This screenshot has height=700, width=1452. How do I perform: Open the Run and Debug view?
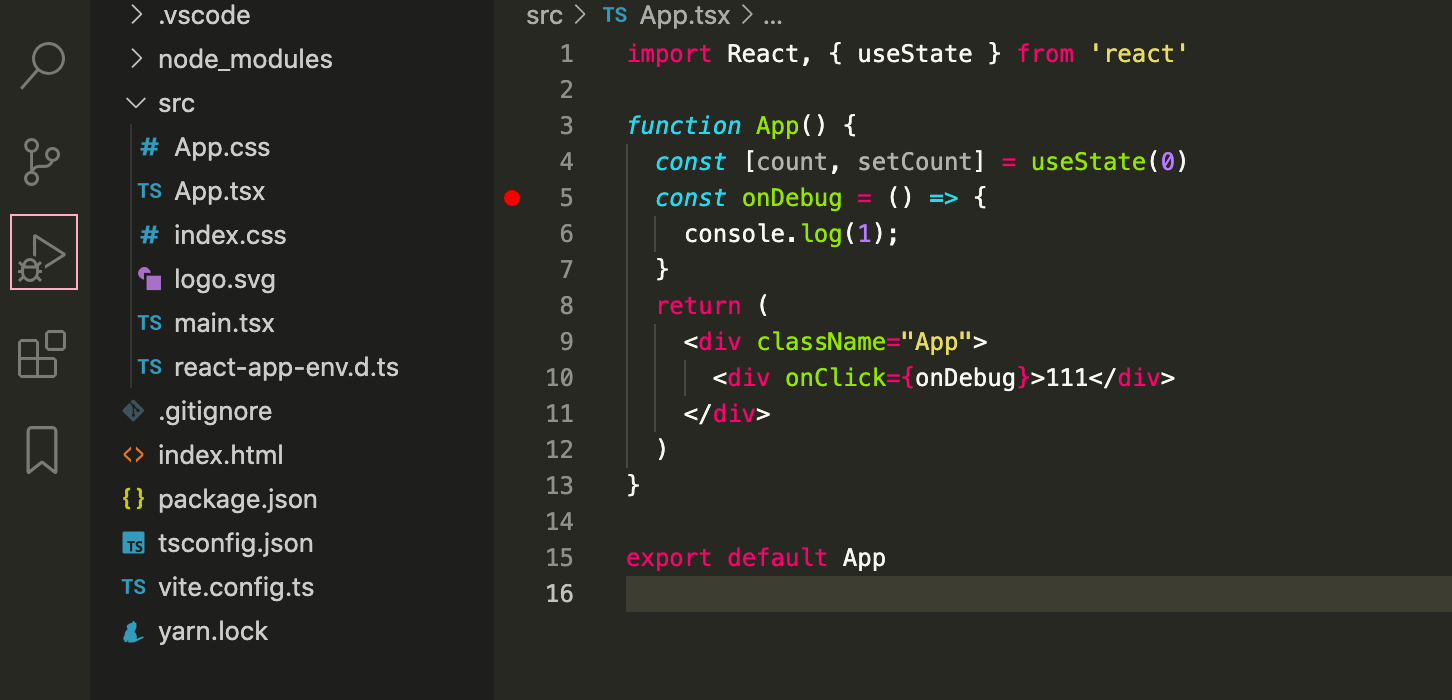[x=43, y=253]
